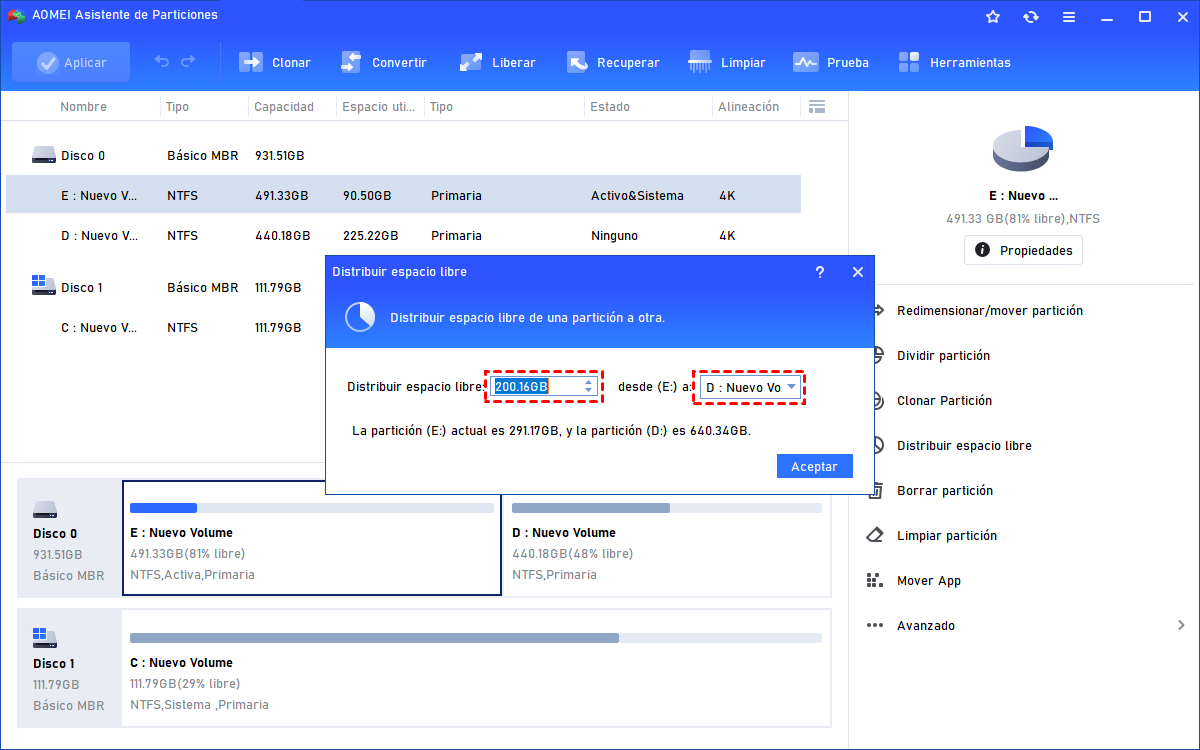Click the refresh icon in the title bar
The image size is (1200, 750).
click(x=1031, y=15)
